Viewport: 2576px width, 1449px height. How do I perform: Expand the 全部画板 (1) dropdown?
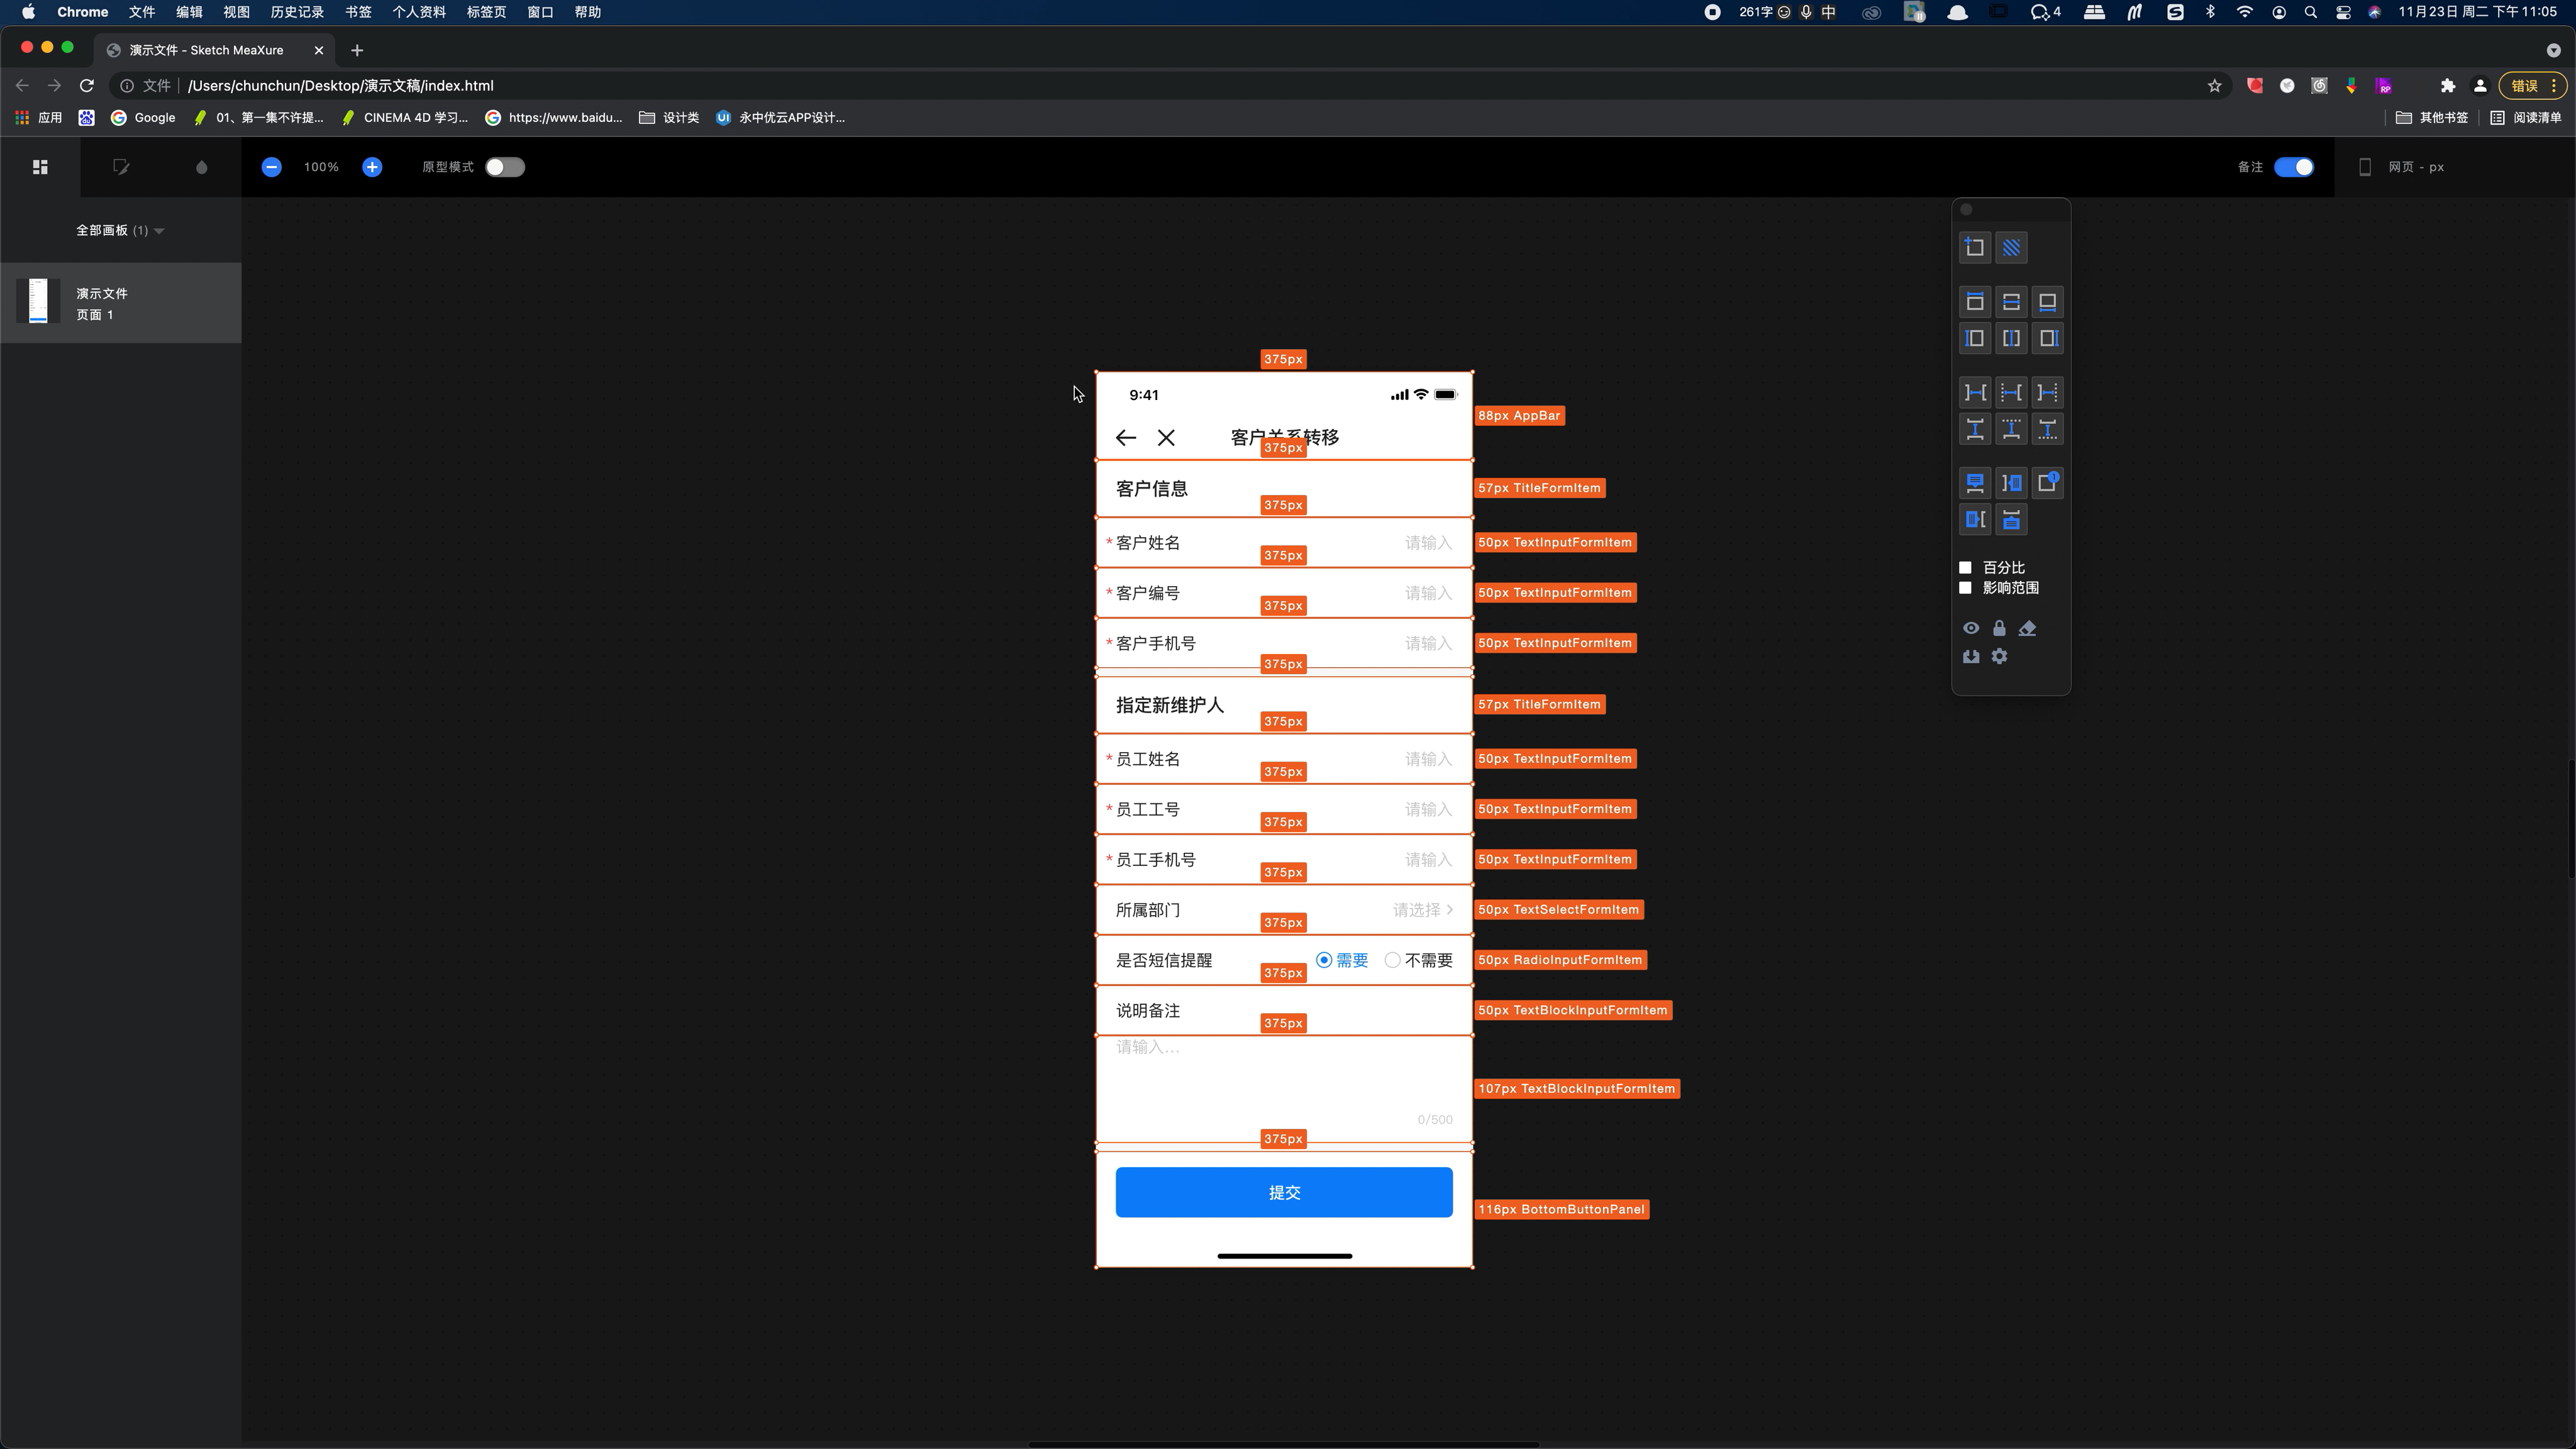[120, 230]
